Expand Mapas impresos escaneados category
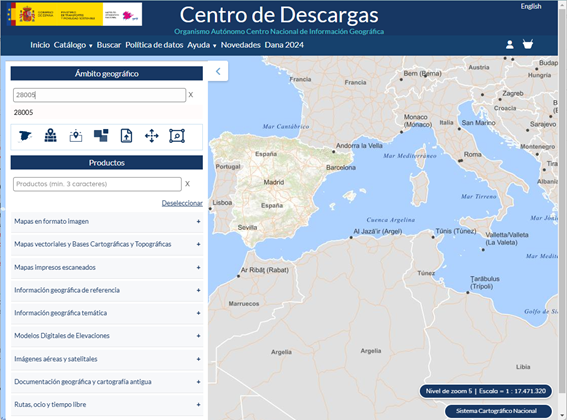Screen dimensions: 567x420 [x=107, y=267]
